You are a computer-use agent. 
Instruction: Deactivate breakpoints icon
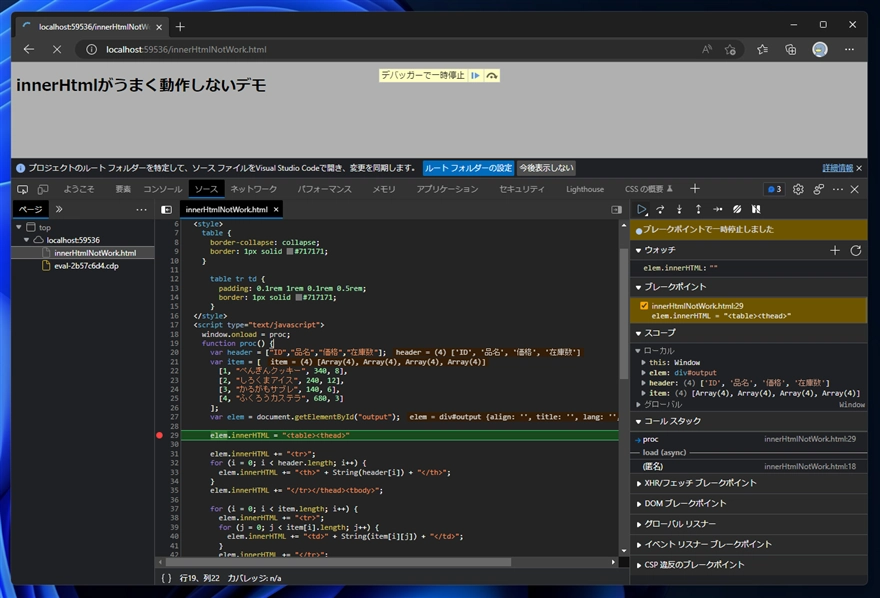tap(737, 209)
